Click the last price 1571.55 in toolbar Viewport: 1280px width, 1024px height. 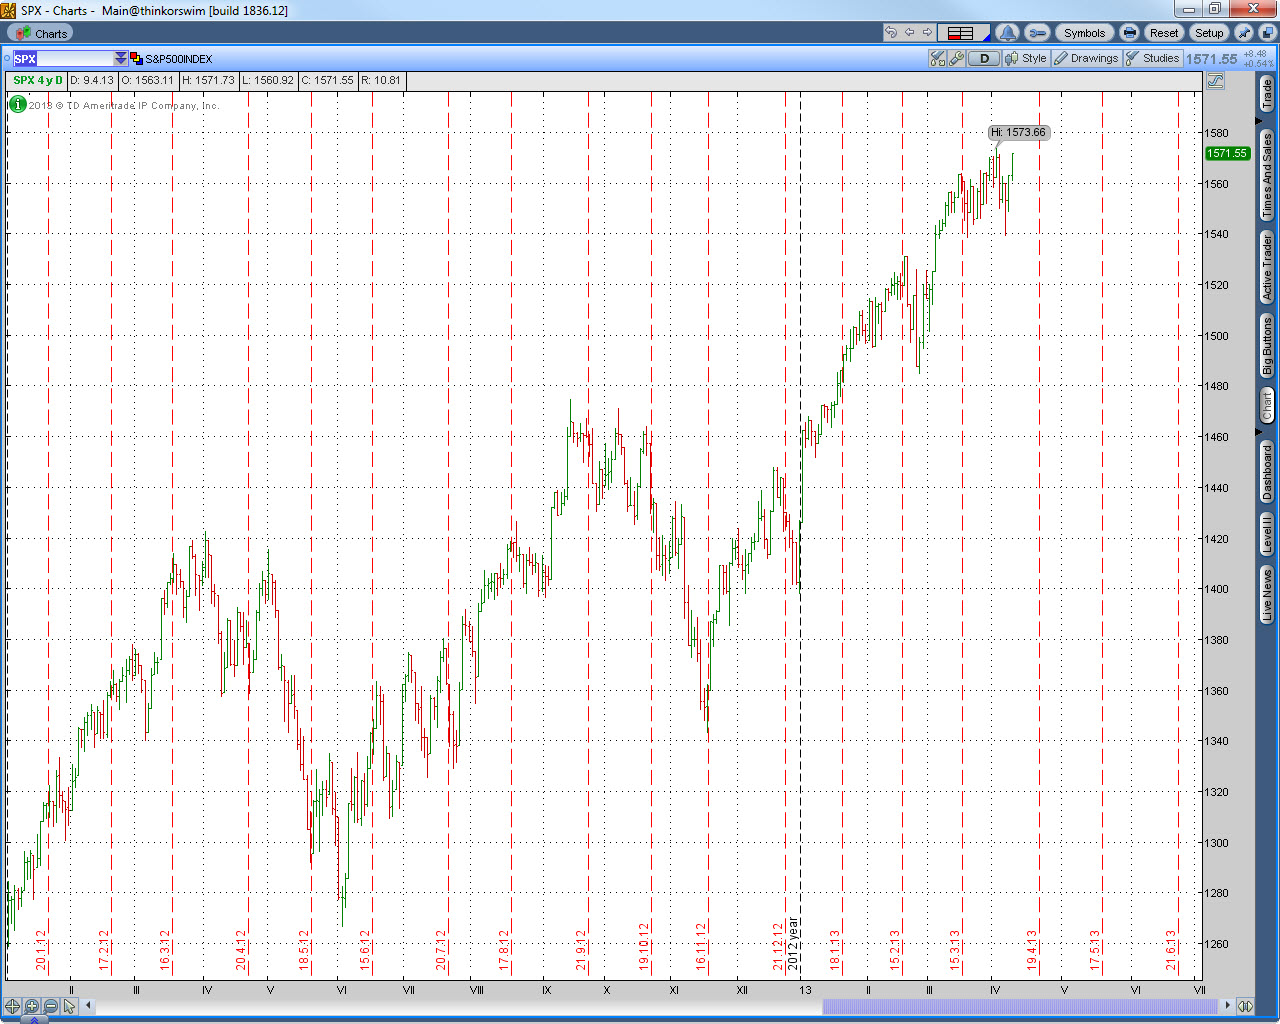coord(1211,59)
